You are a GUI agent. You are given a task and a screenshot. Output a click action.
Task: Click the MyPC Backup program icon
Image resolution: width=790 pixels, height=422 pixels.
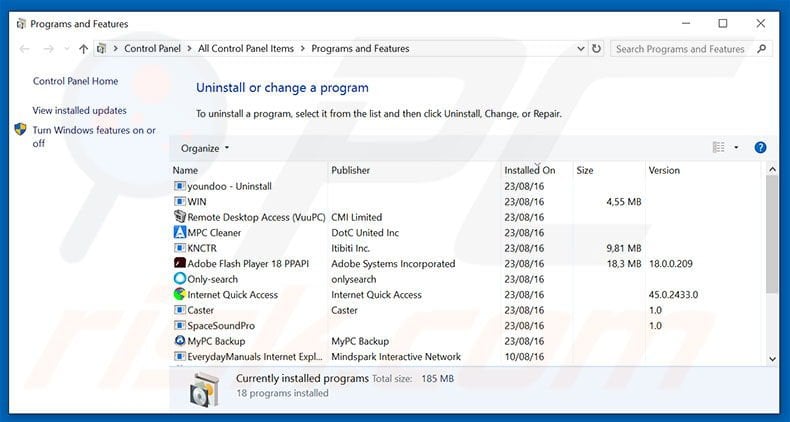coord(179,341)
